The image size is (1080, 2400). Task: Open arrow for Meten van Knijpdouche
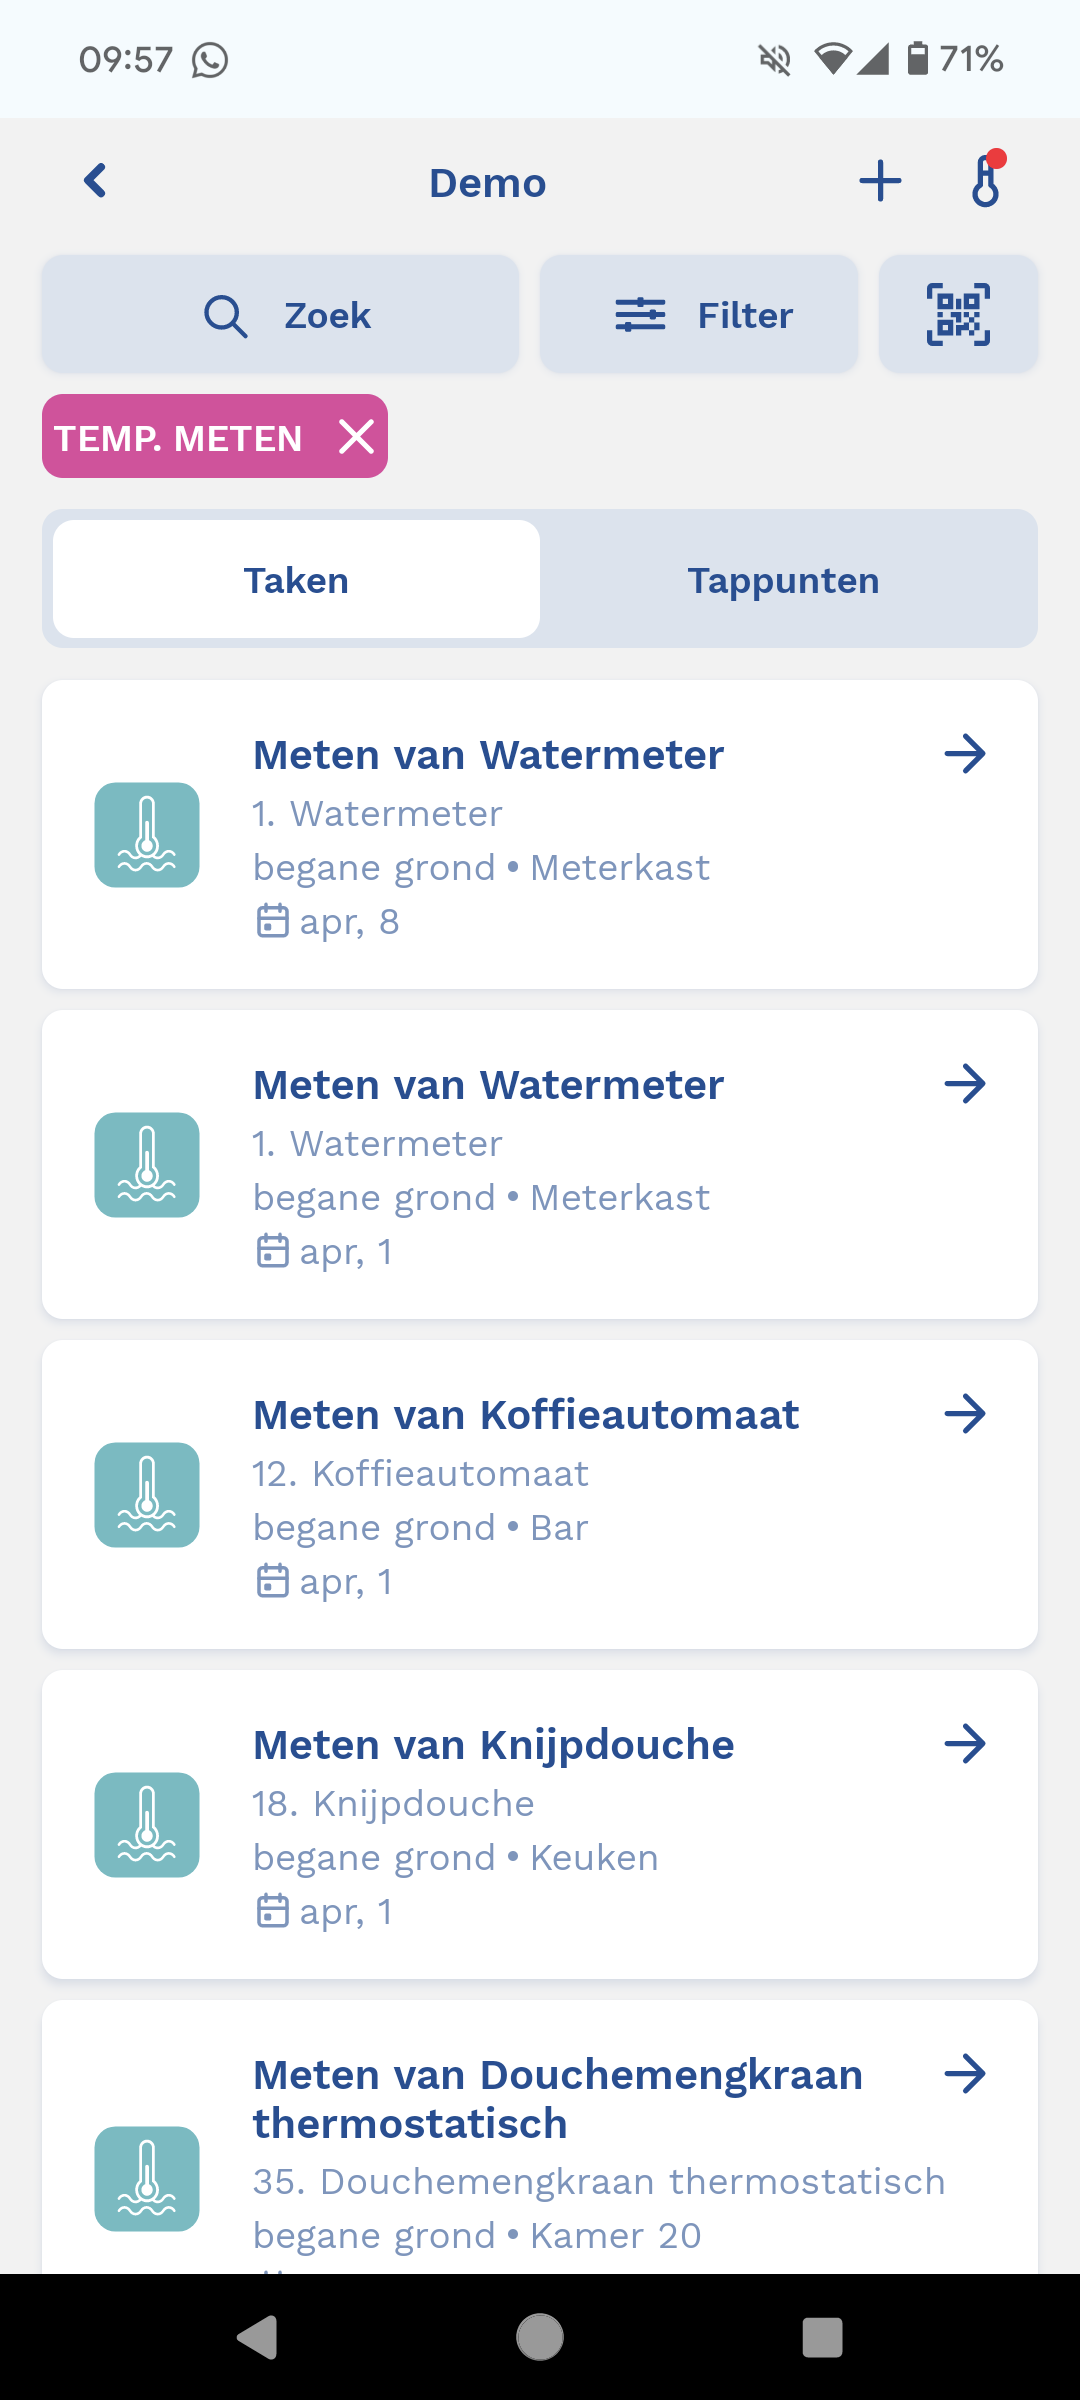pos(965,1744)
